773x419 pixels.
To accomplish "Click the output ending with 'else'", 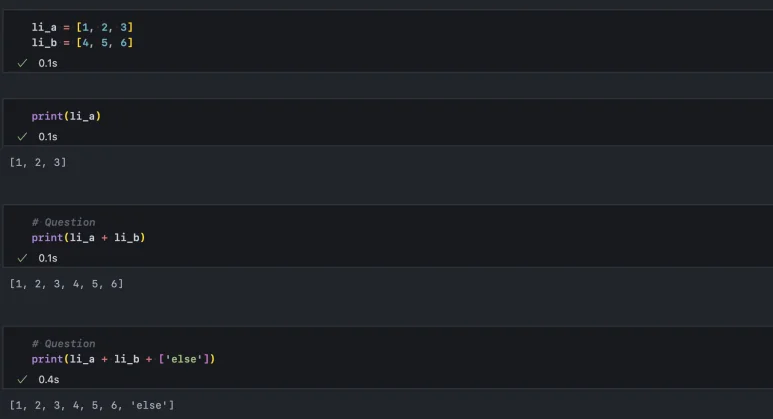I will pos(92,405).
